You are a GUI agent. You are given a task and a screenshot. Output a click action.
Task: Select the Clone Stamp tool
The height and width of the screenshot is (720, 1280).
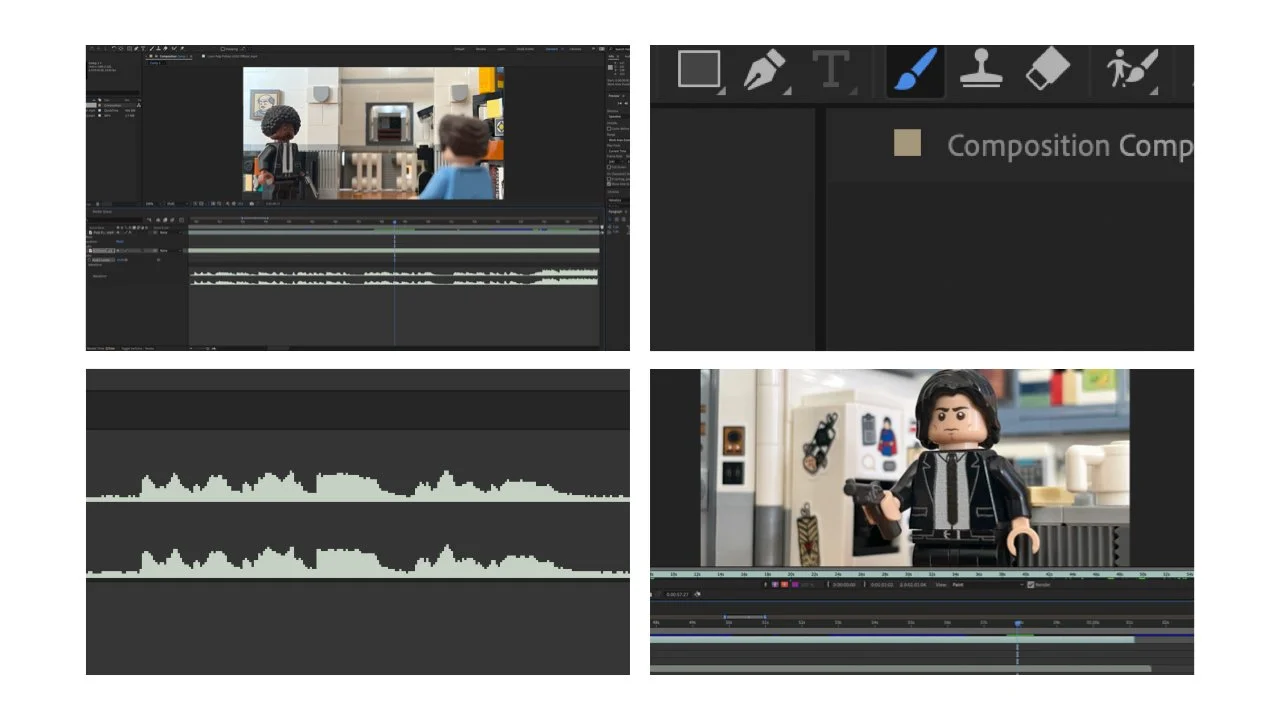pos(982,70)
